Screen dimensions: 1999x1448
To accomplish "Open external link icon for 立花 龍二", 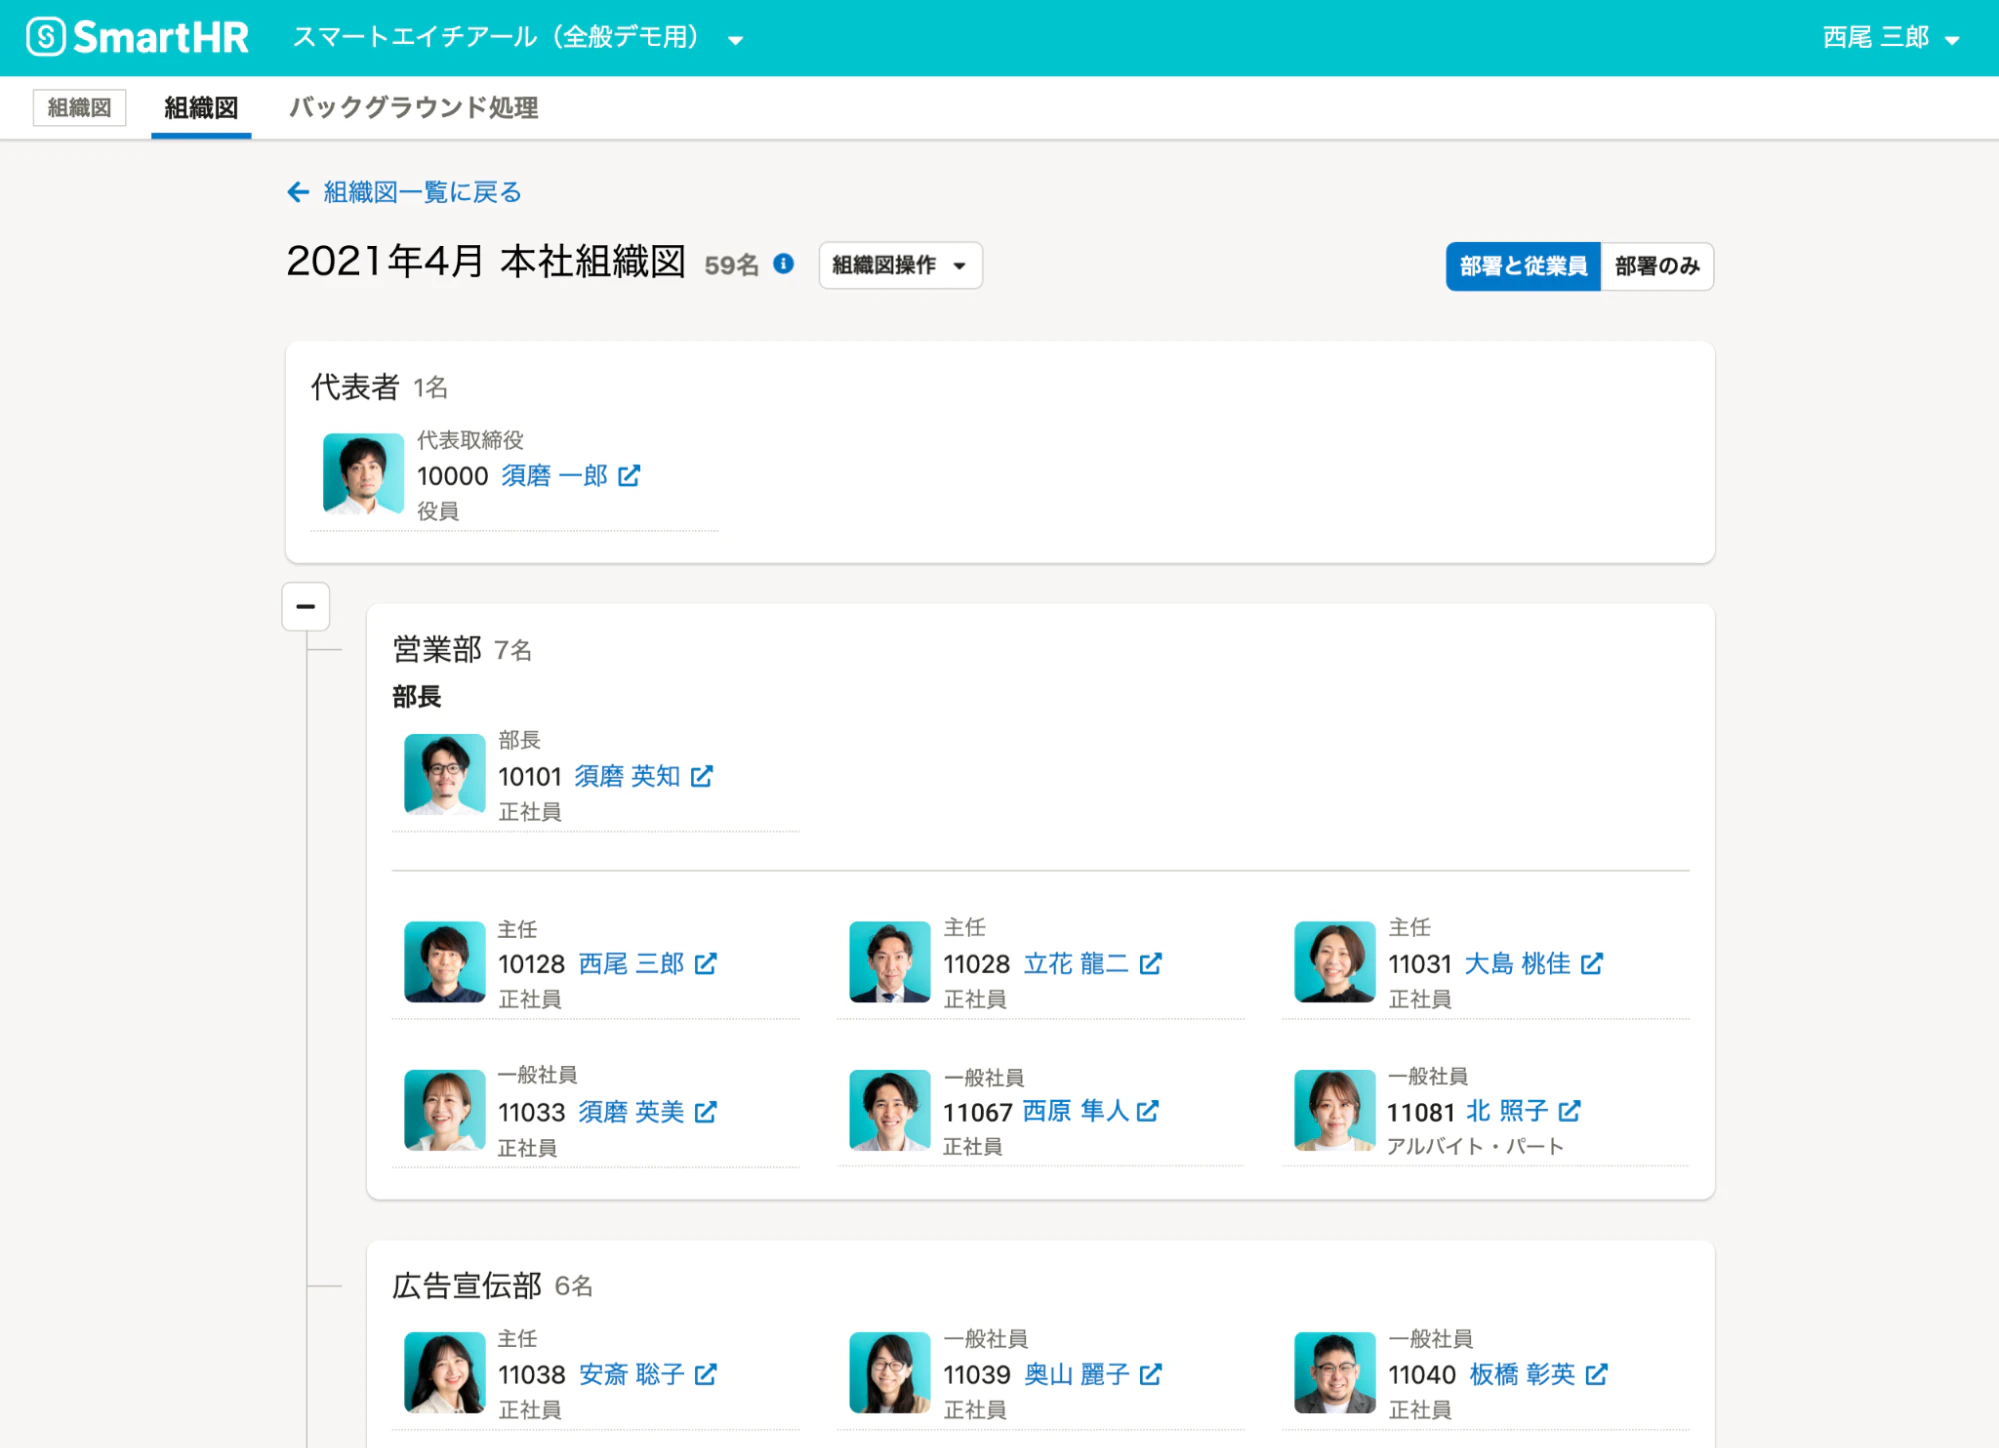I will point(1151,964).
